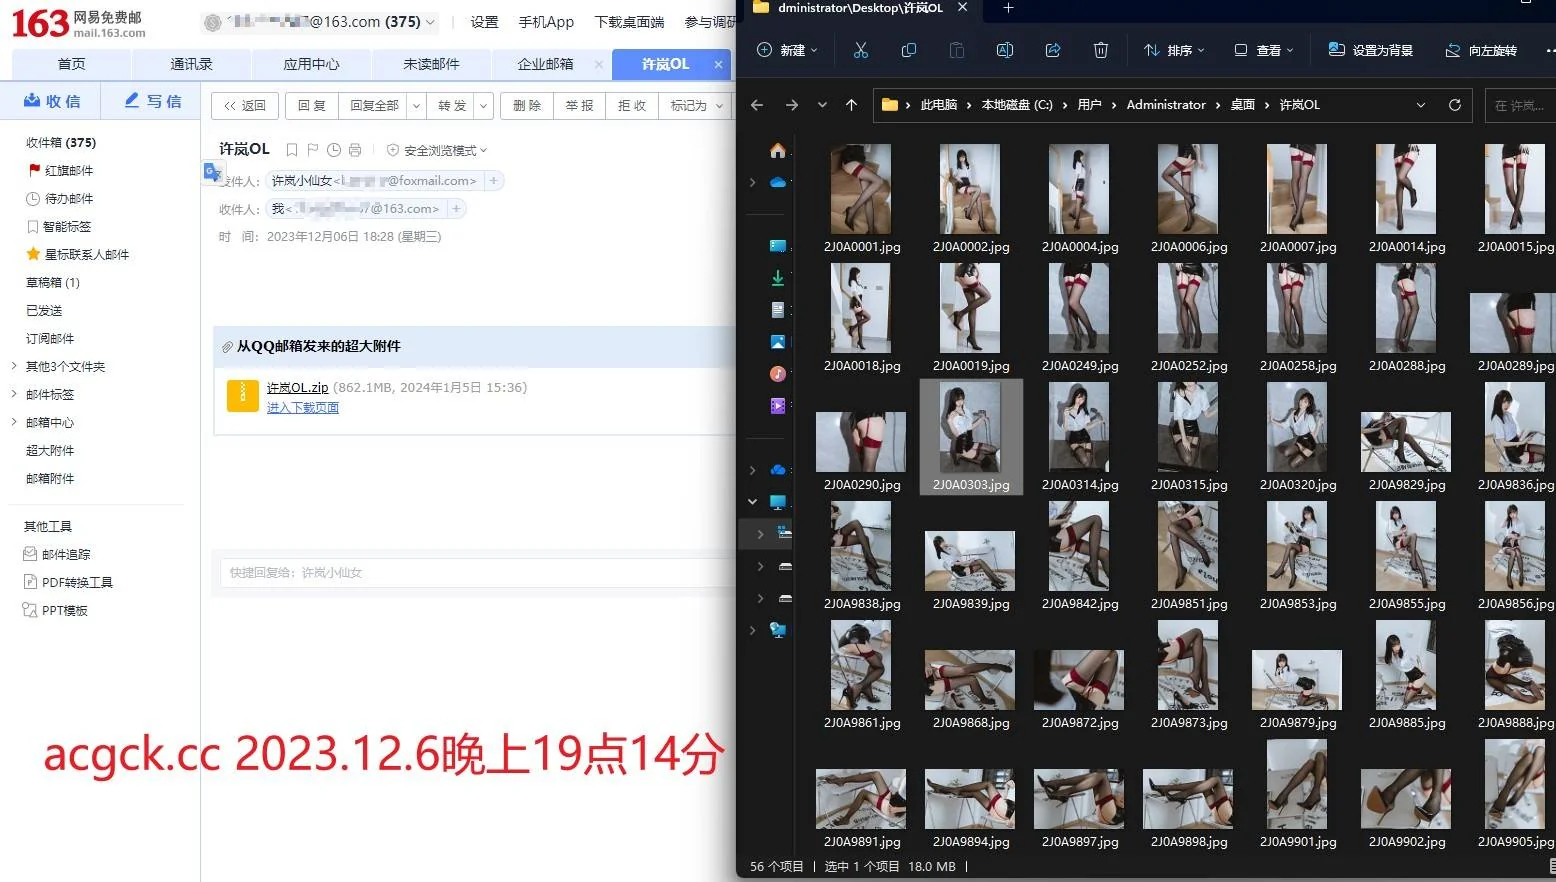Toggle the bookmark tag on email subject
Screen dimensions: 1556x882
coord(292,150)
